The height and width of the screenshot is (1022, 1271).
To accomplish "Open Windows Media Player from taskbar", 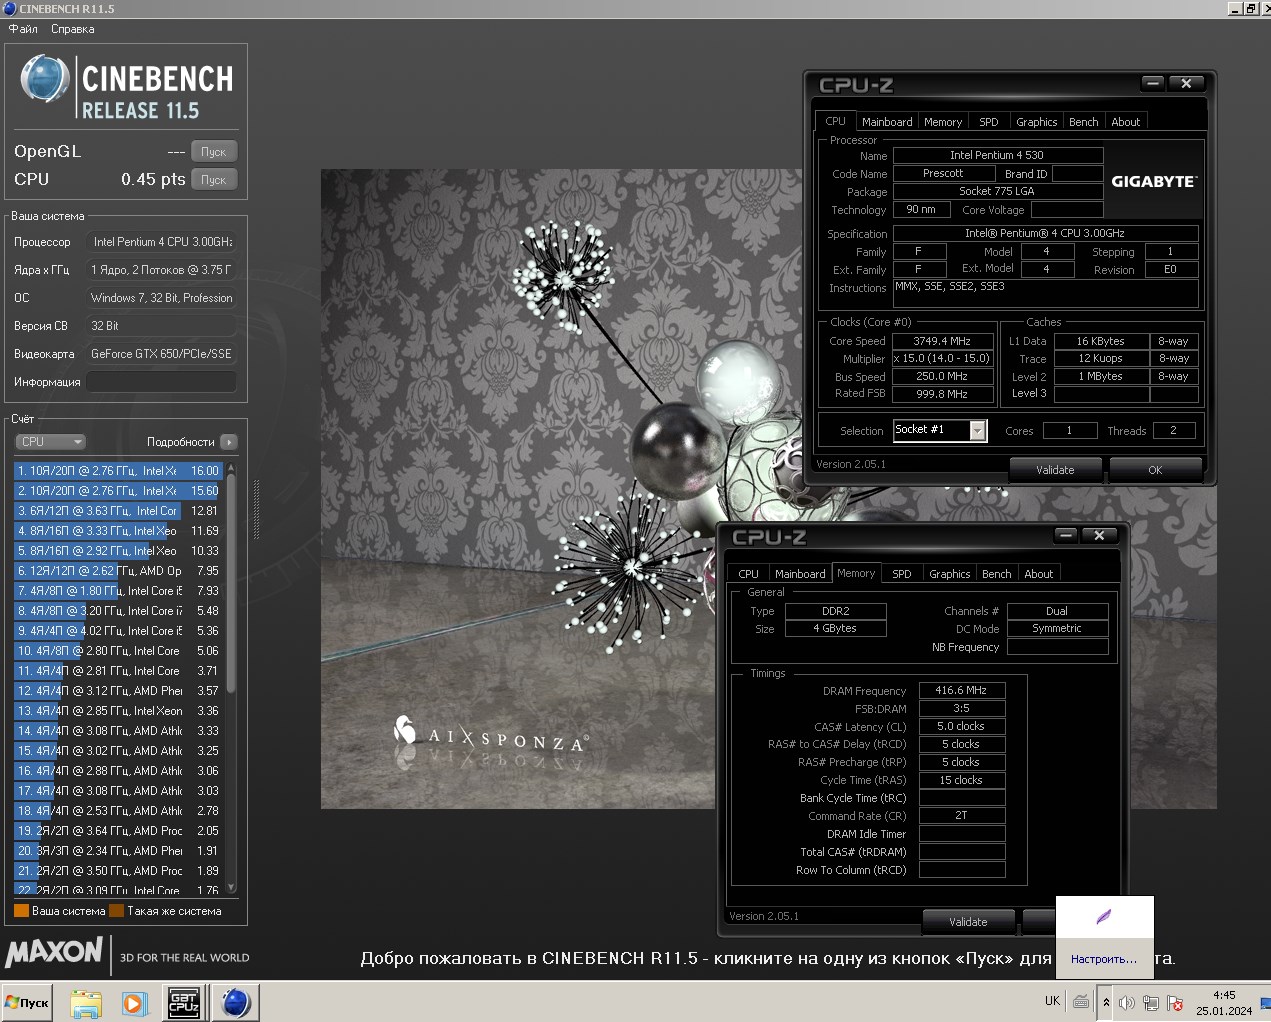I will click(x=134, y=1002).
